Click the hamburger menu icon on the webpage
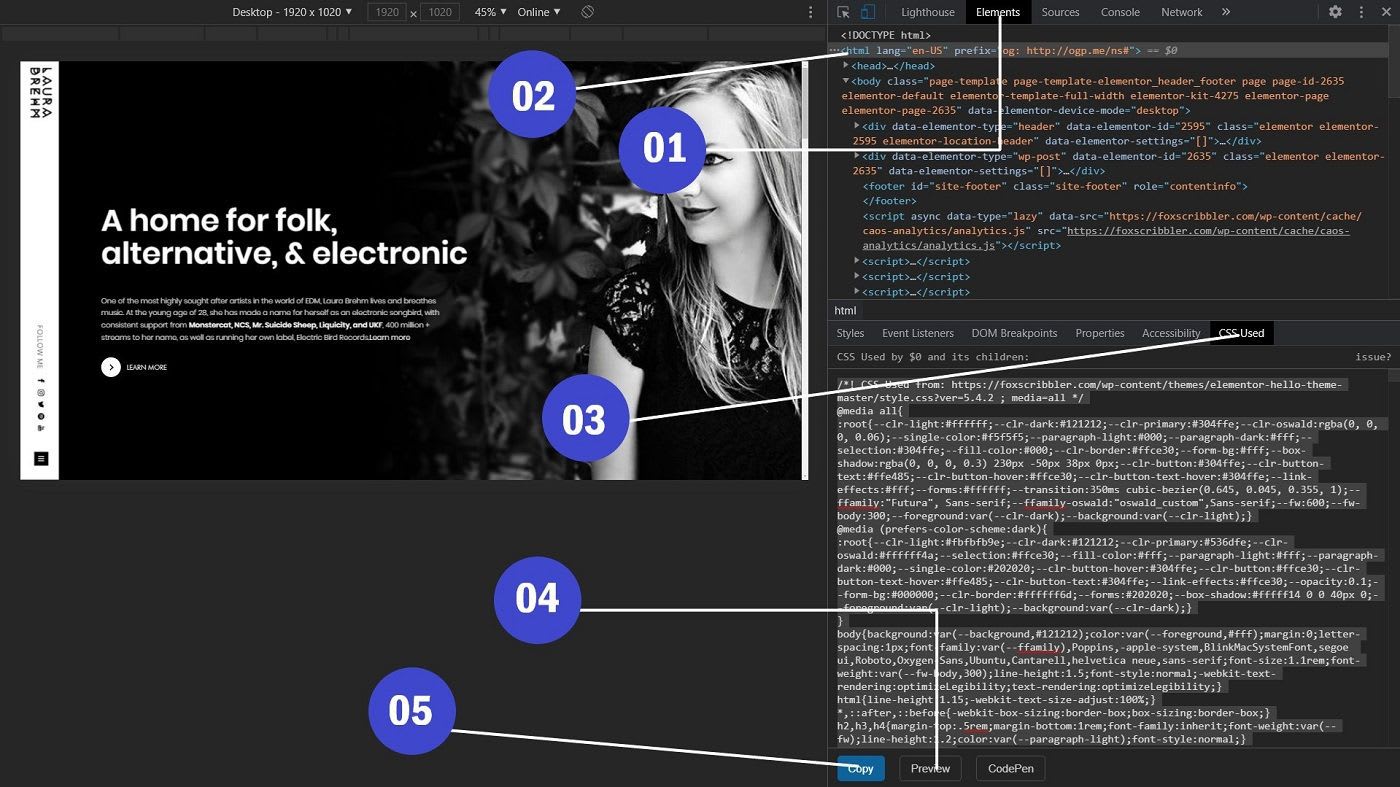Image resolution: width=1400 pixels, height=787 pixels. point(41,458)
